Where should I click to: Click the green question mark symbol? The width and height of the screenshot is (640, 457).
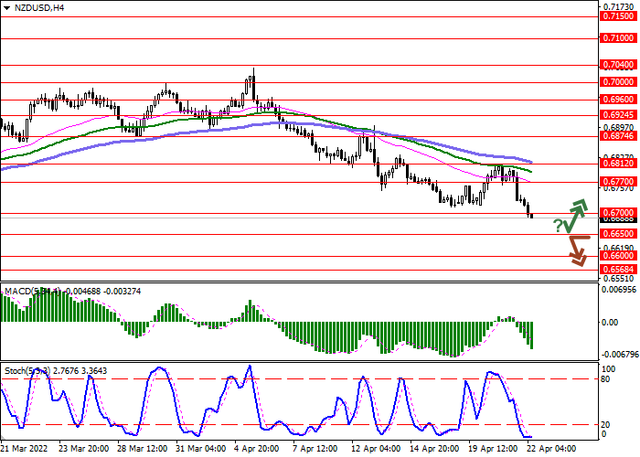pos(557,227)
